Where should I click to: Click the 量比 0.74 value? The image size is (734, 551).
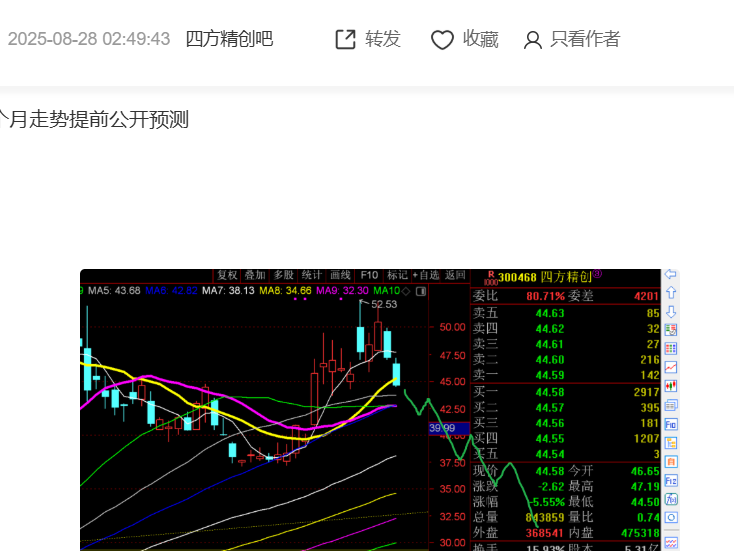click(x=648, y=517)
